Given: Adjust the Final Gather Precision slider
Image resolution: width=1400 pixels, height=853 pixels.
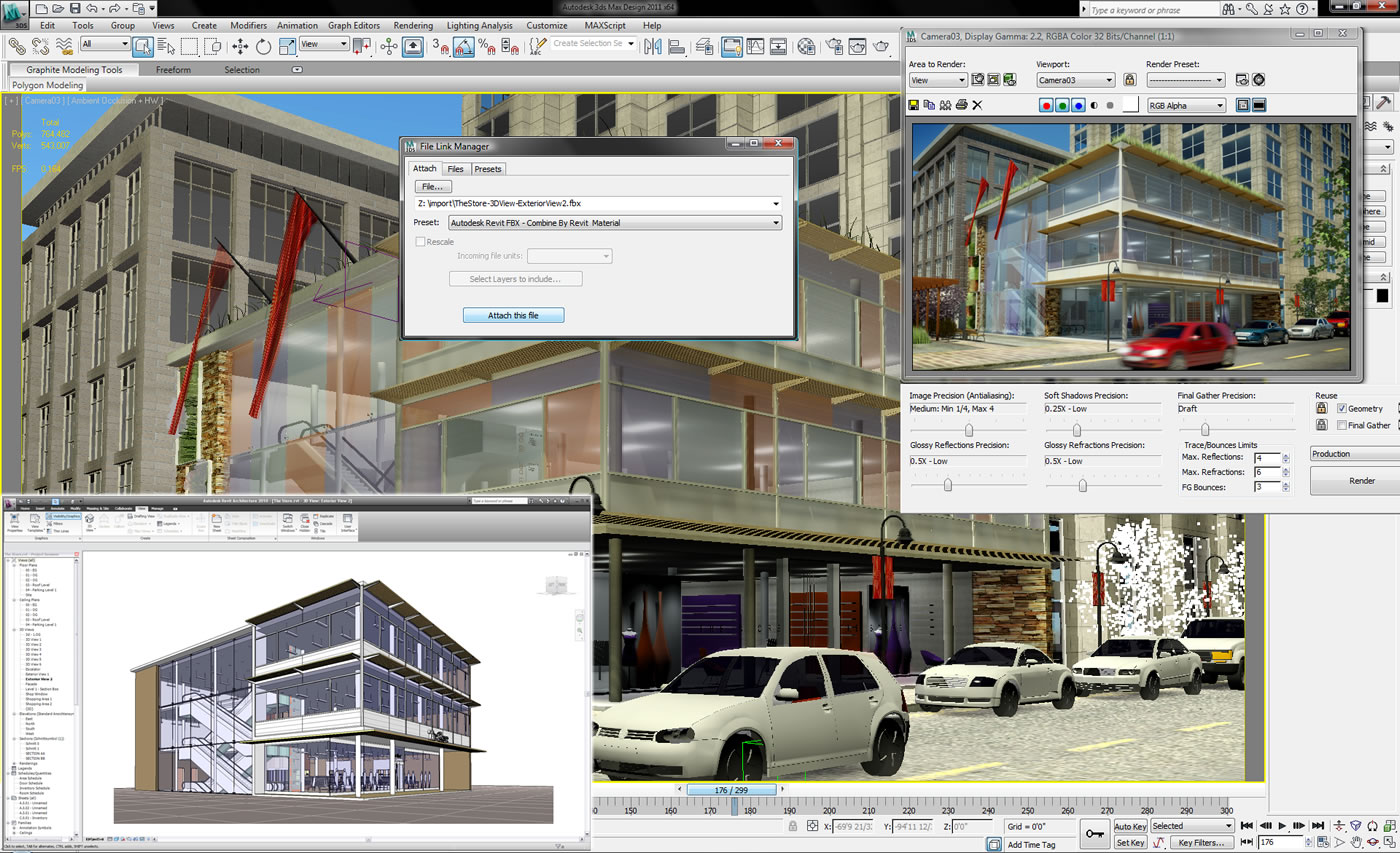Looking at the screenshot, I should click(x=1205, y=429).
